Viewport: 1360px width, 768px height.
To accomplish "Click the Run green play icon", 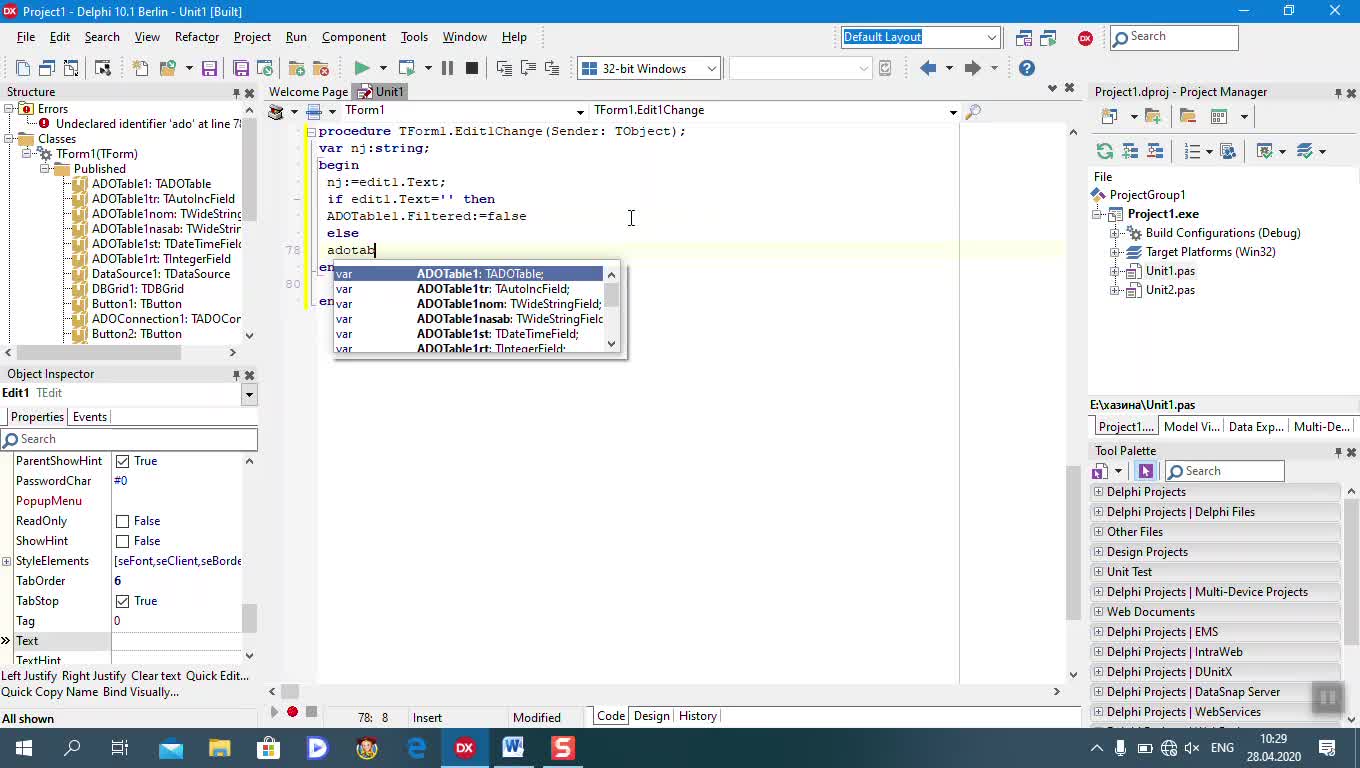I will pyautogui.click(x=362, y=68).
